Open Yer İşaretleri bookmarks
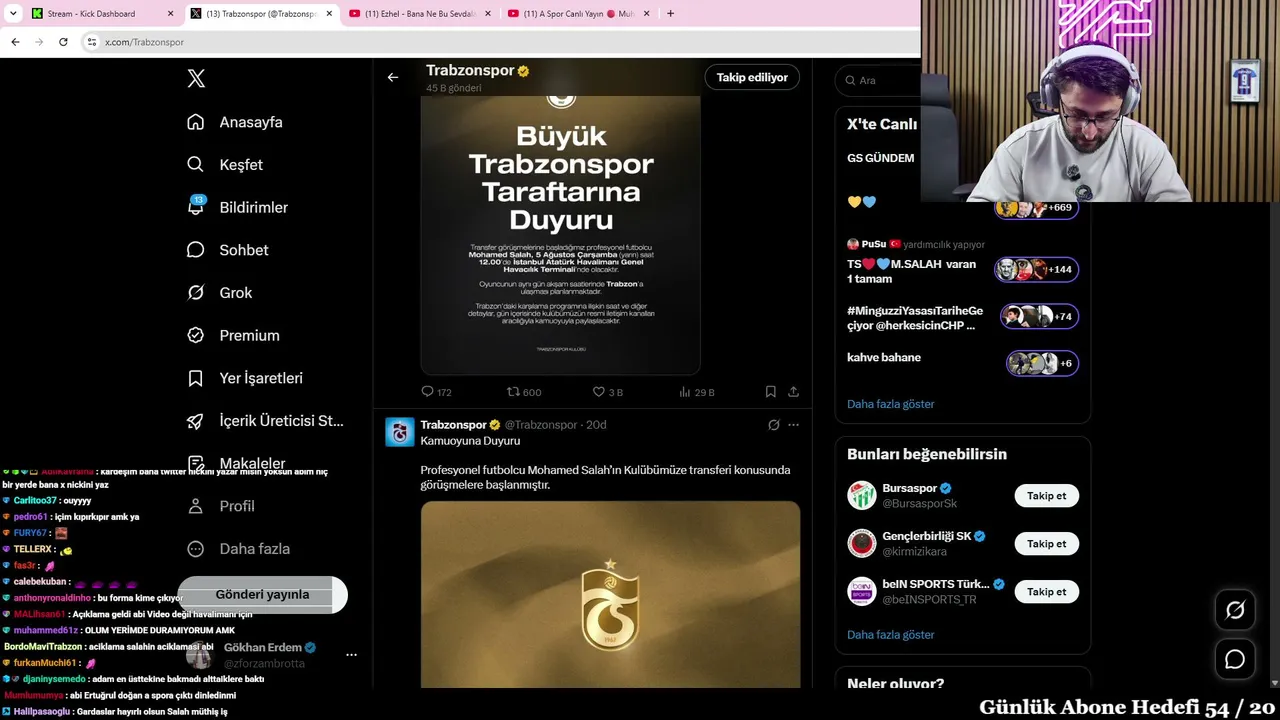The image size is (1280, 720). click(x=245, y=378)
